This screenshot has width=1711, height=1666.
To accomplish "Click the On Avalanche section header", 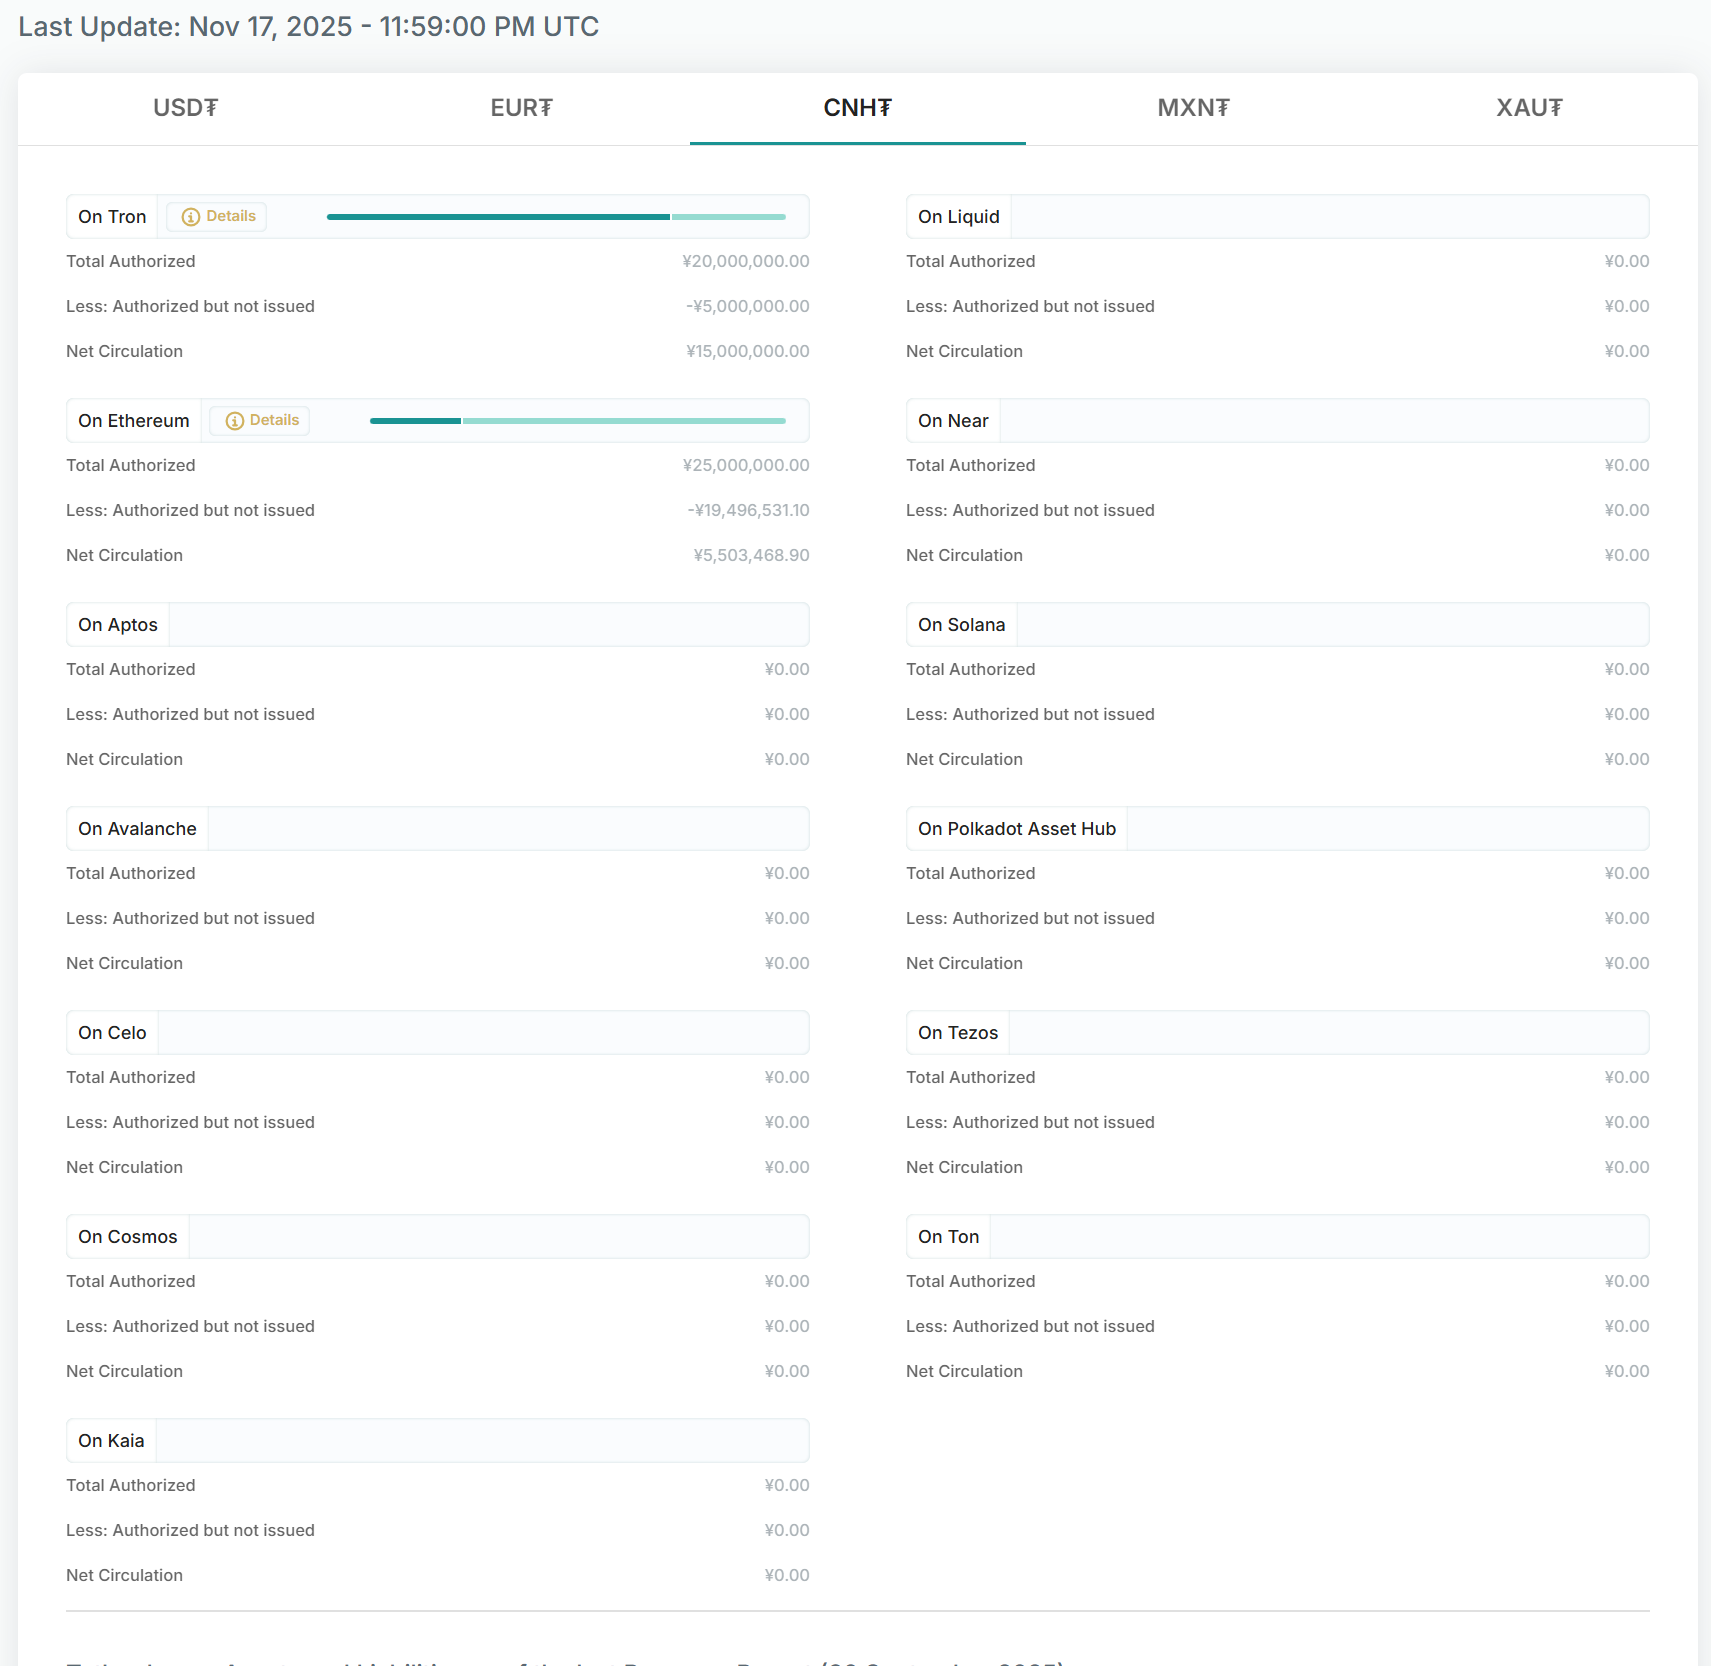I will tap(137, 829).
